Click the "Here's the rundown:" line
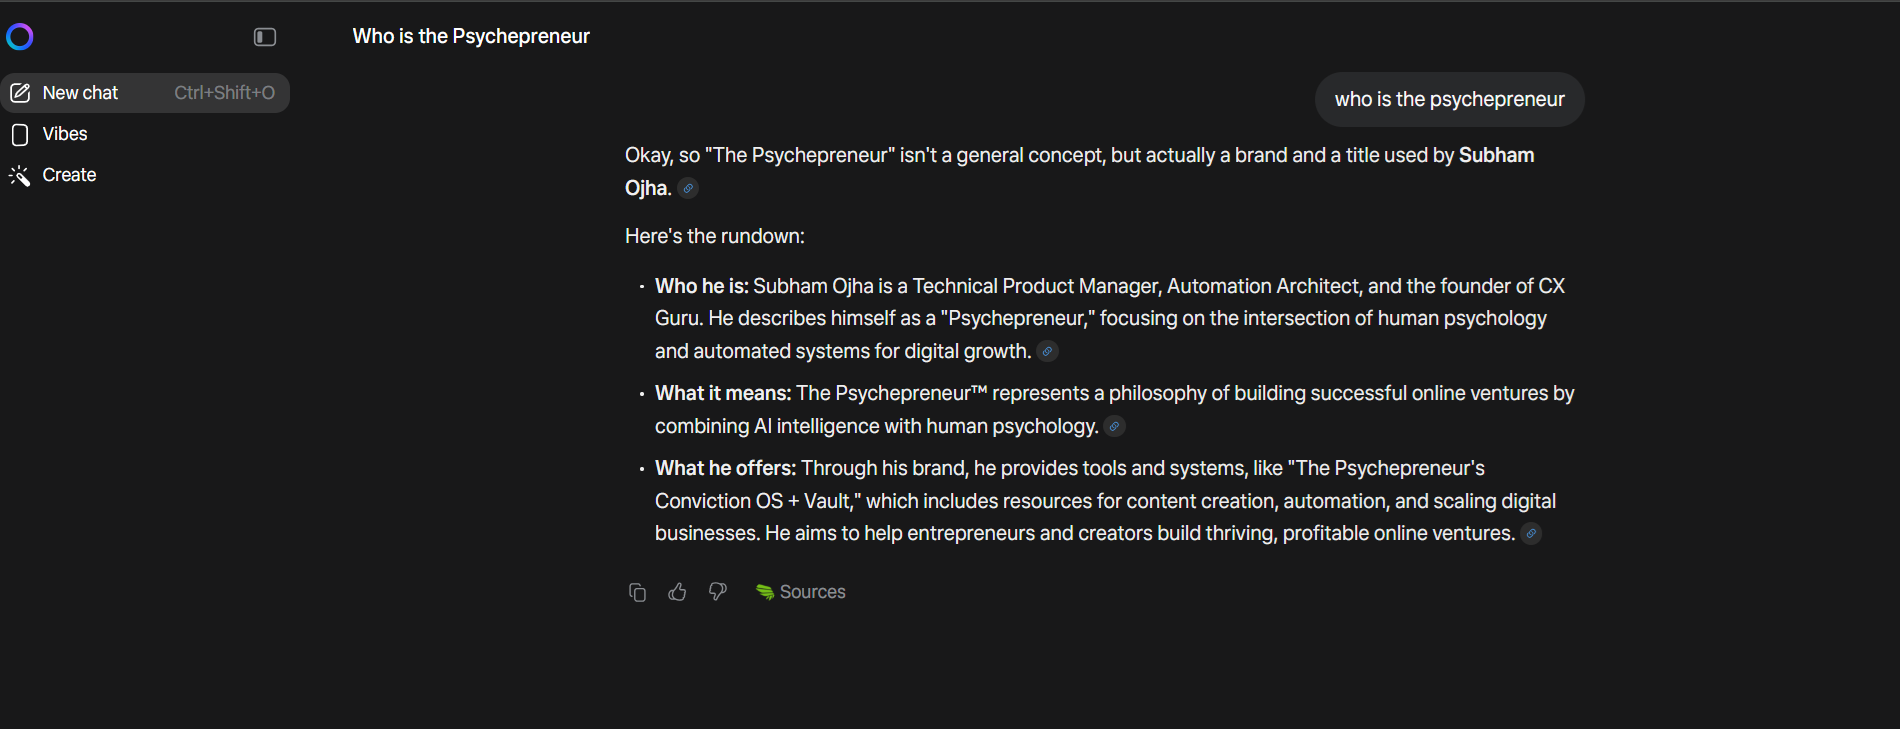The image size is (1900, 729). 714,236
